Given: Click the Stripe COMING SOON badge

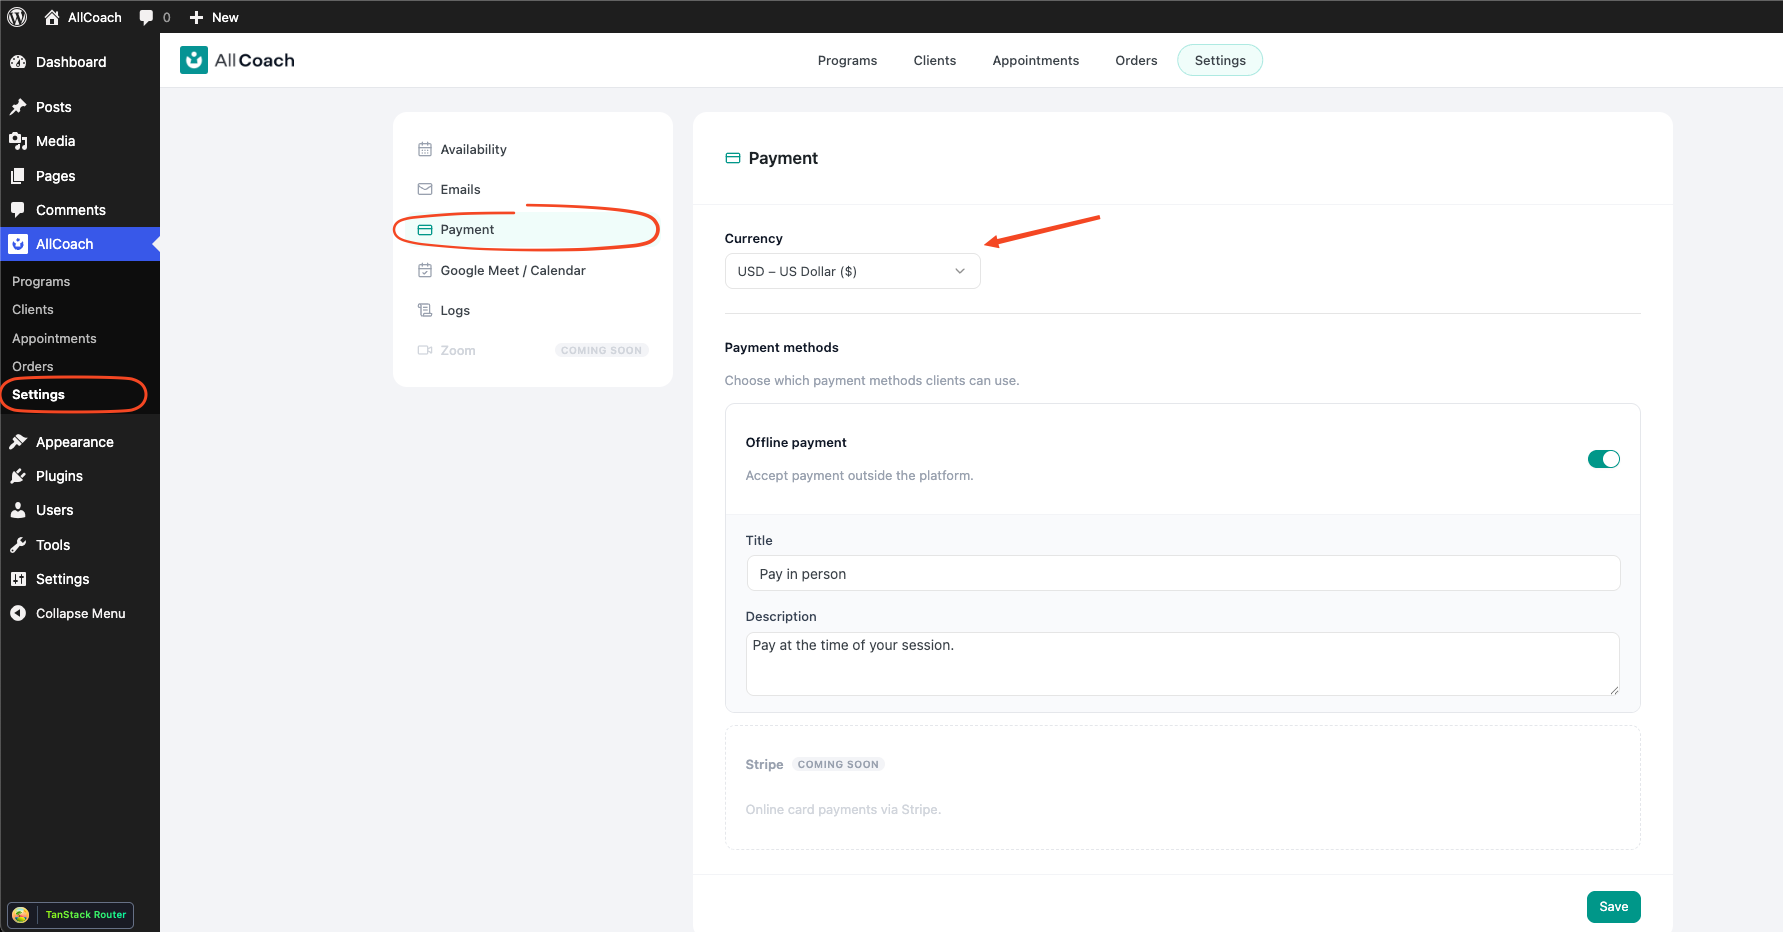Looking at the screenshot, I should [838, 764].
